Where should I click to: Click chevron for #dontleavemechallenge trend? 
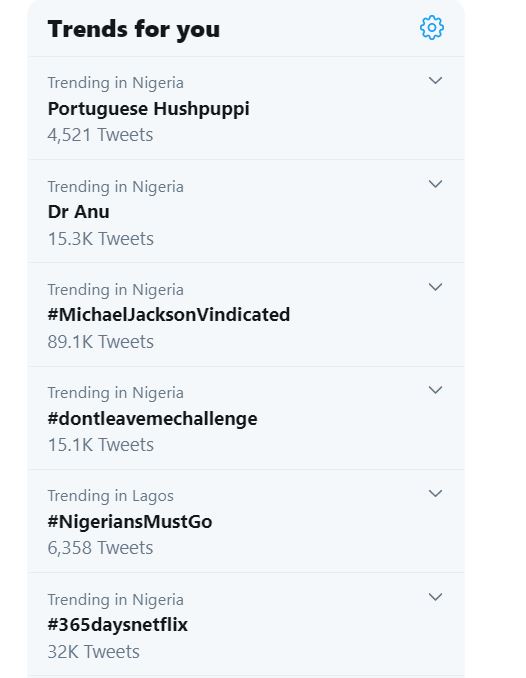435,390
